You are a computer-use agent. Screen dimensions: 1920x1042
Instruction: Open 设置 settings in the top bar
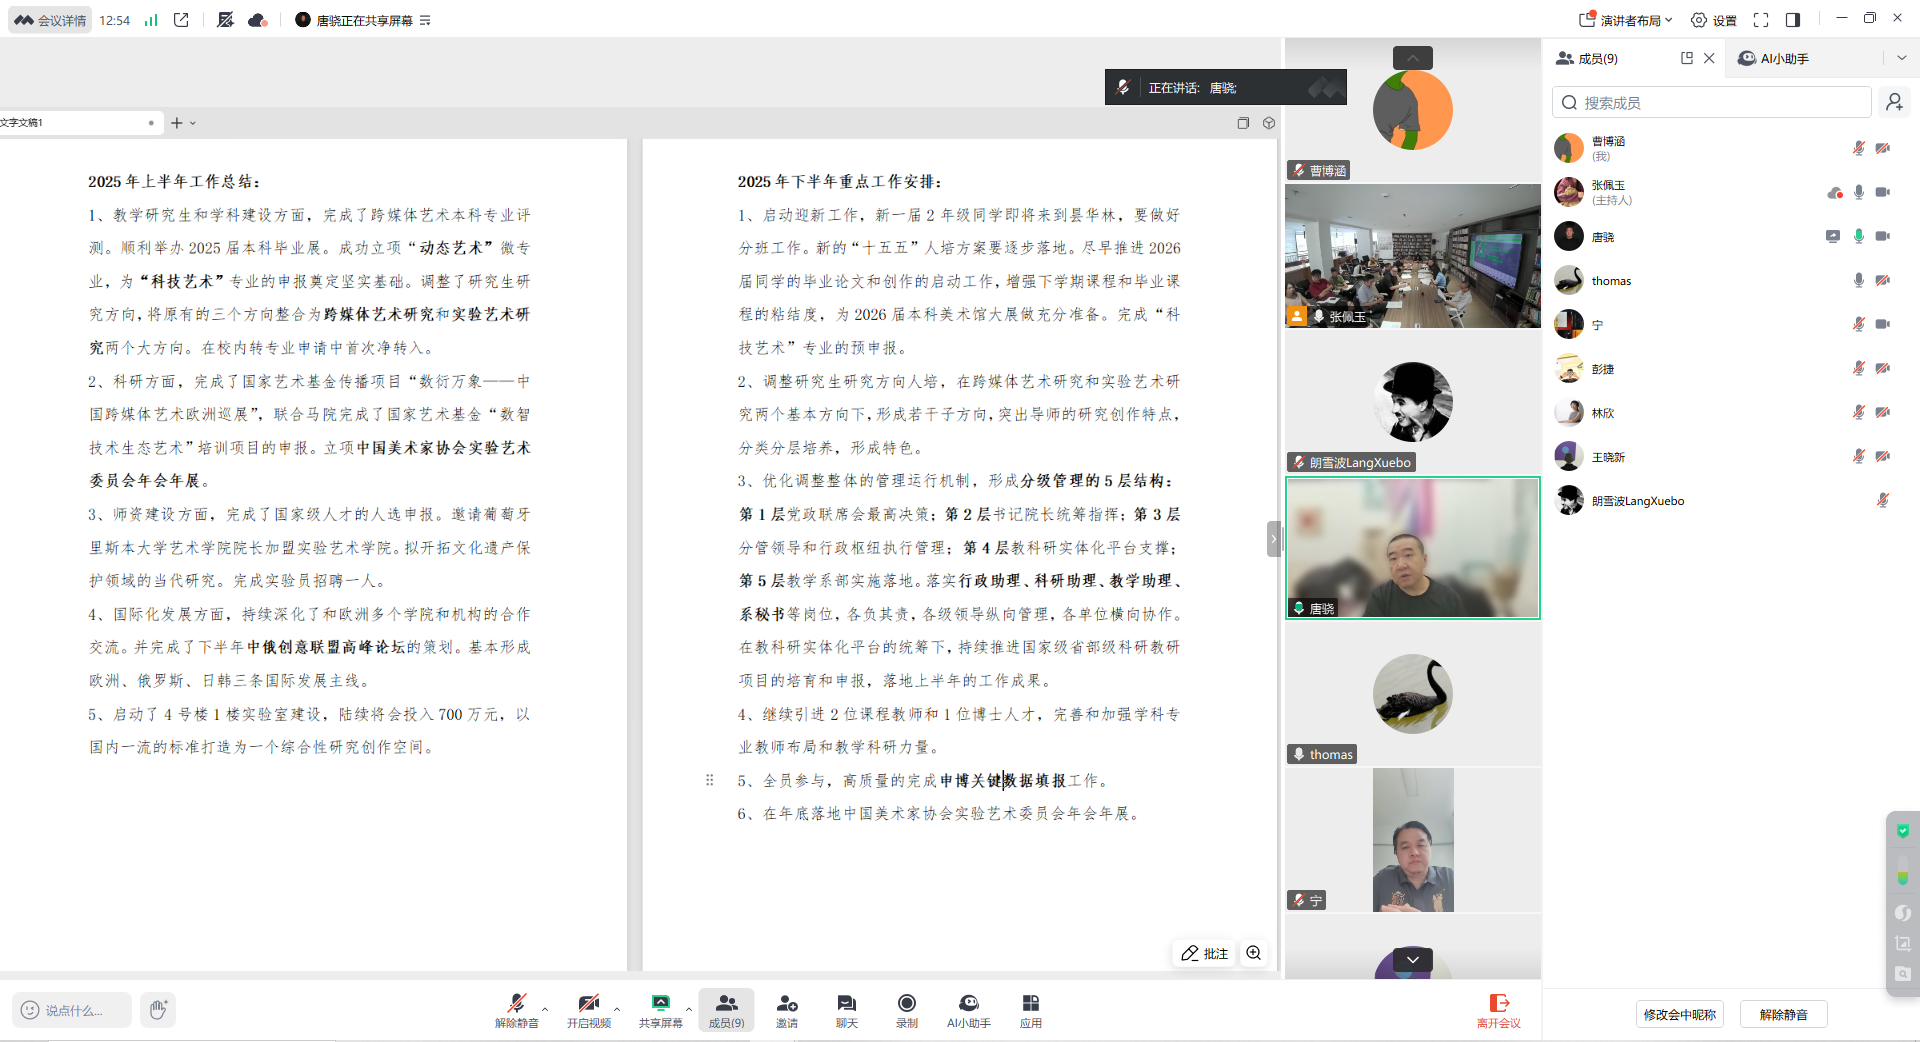pyautogui.click(x=1713, y=20)
